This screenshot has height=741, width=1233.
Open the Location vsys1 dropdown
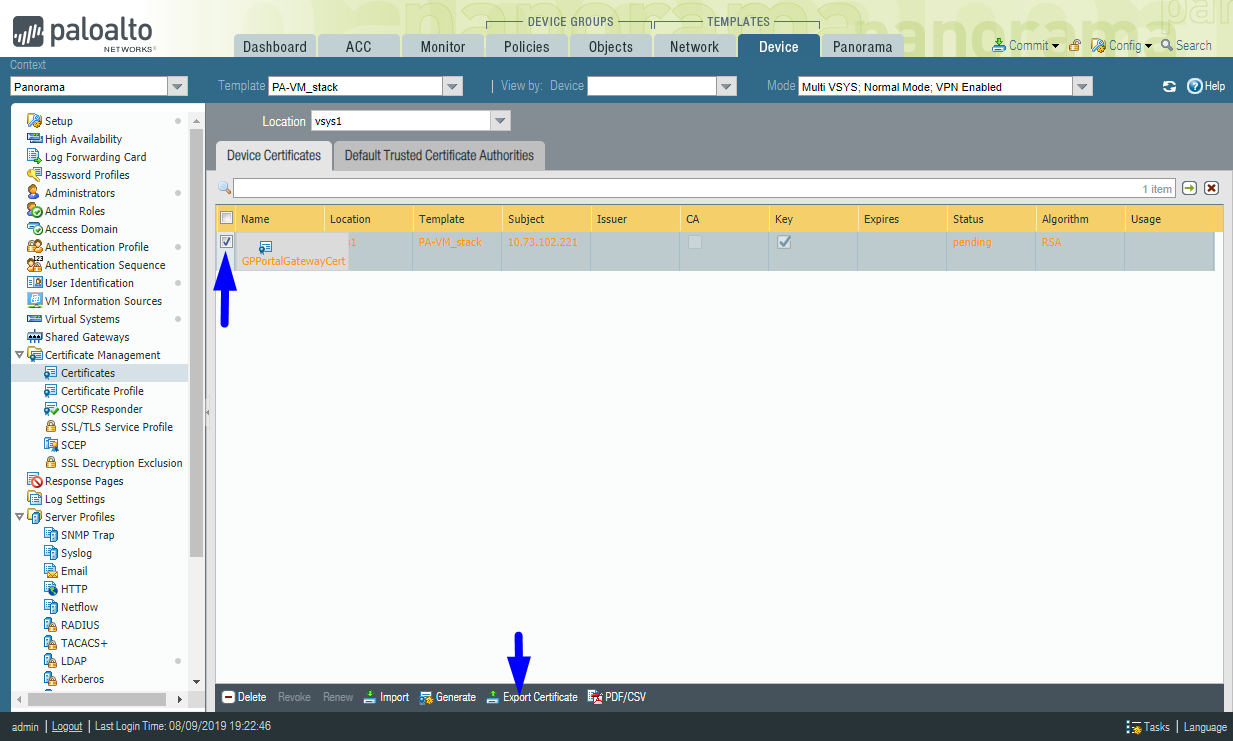point(500,121)
